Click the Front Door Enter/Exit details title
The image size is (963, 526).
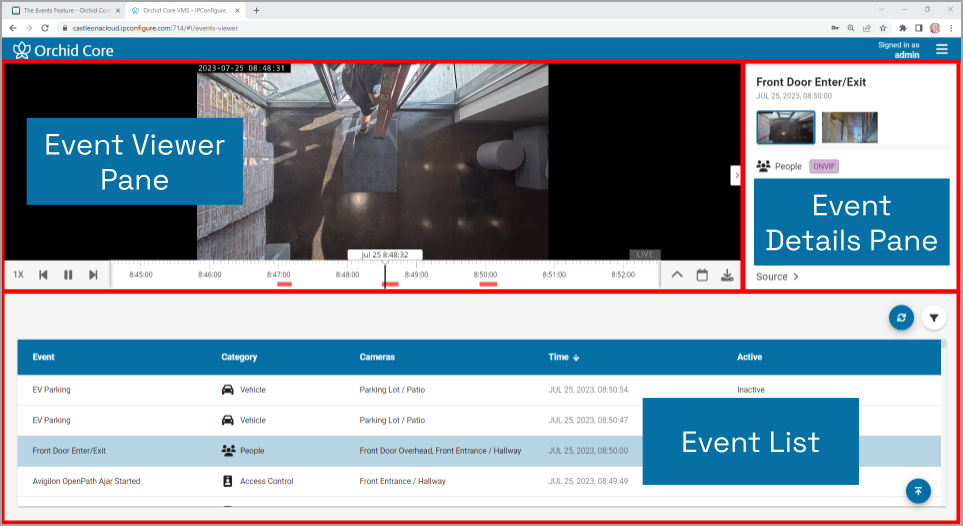[811, 82]
